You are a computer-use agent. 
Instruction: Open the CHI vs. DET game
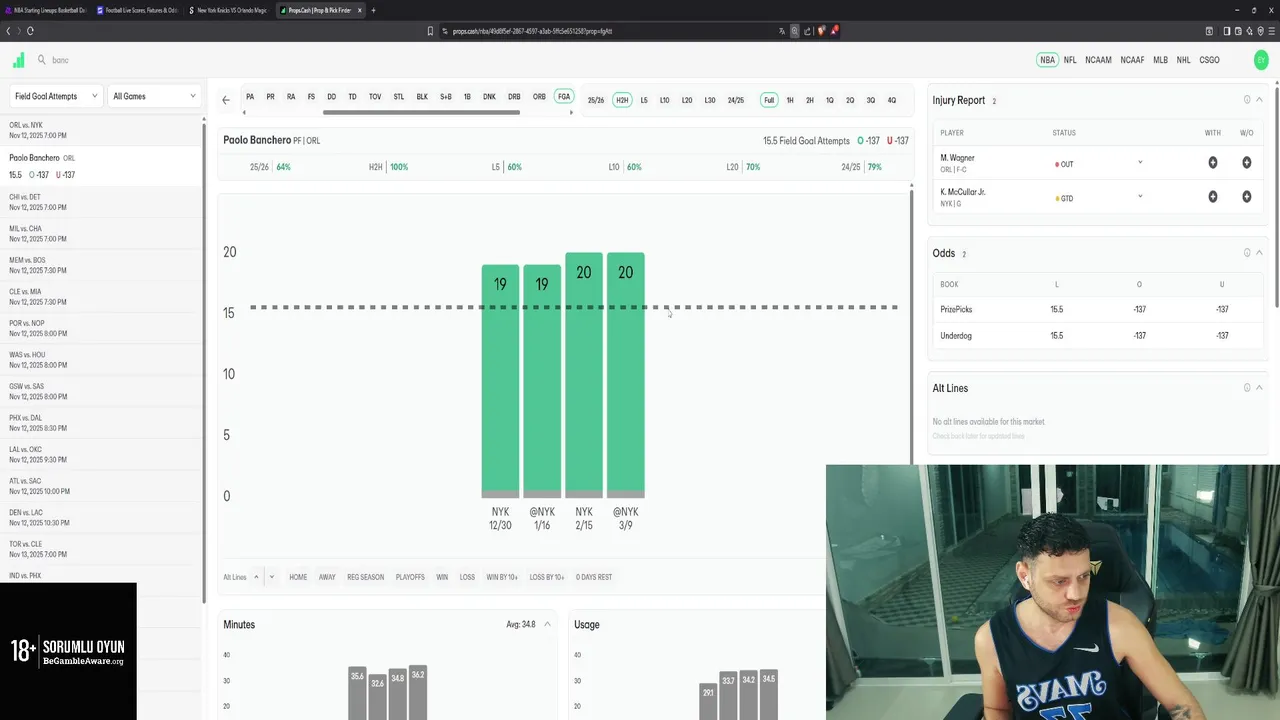coord(102,202)
